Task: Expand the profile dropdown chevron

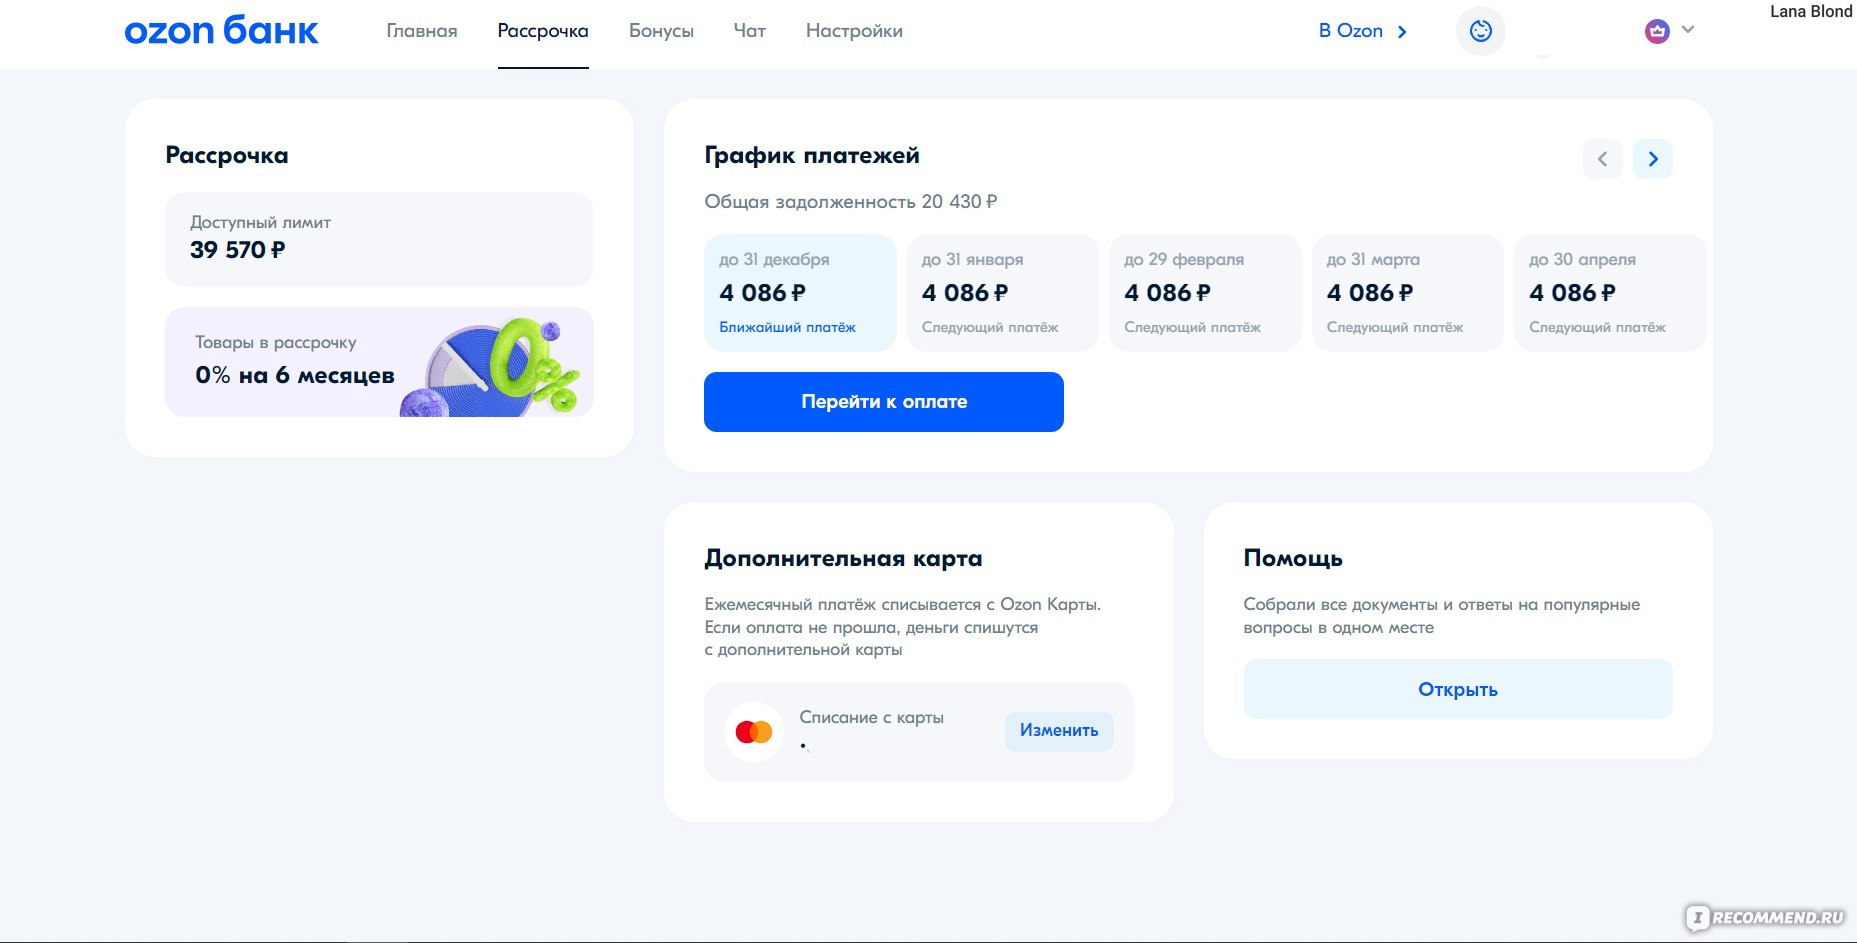Action: pyautogui.click(x=1688, y=30)
